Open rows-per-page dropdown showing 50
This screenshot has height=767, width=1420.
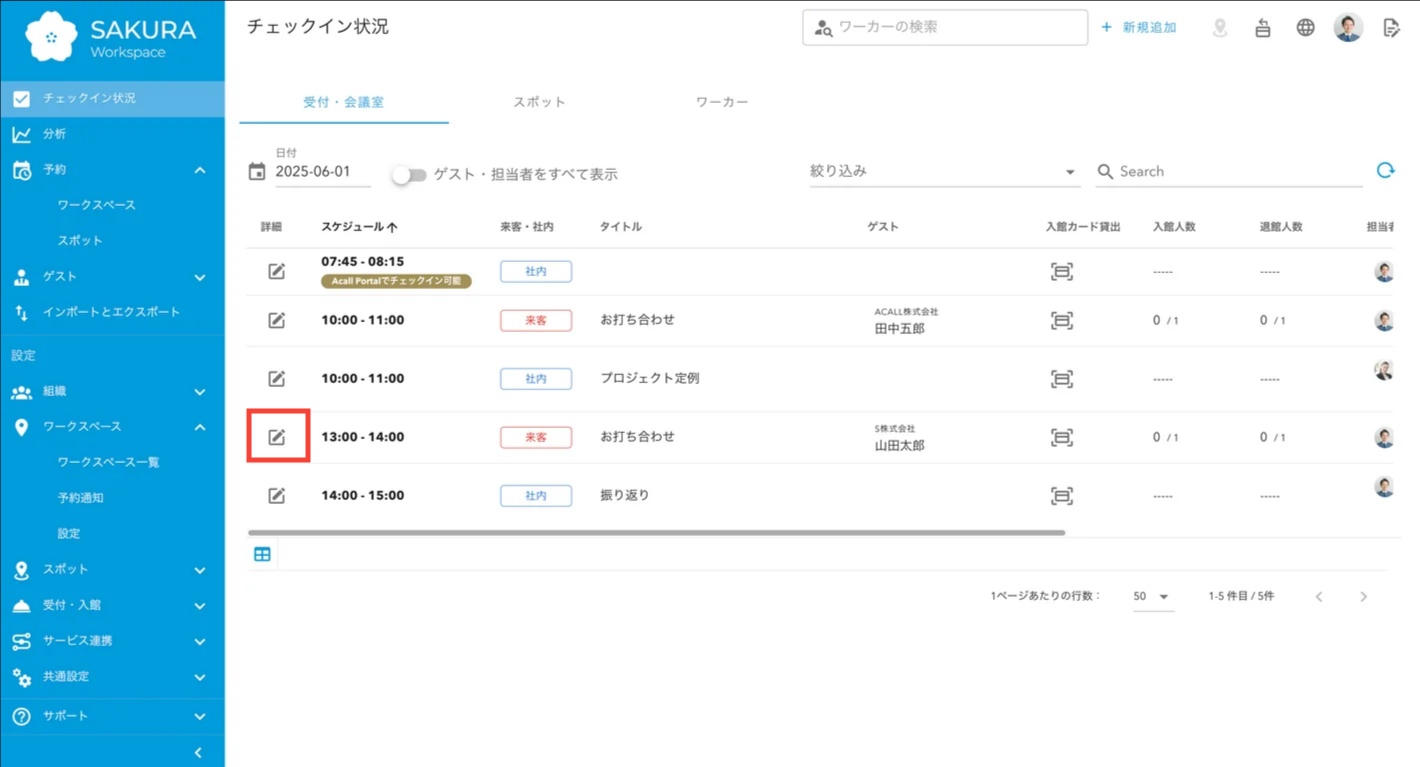tap(1151, 597)
